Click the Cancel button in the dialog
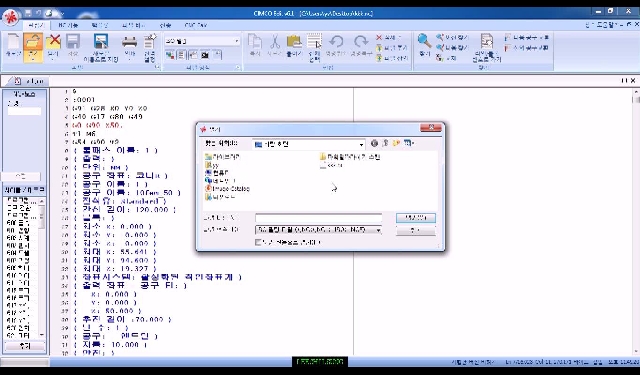The image size is (640, 375). pyautogui.click(x=416, y=231)
